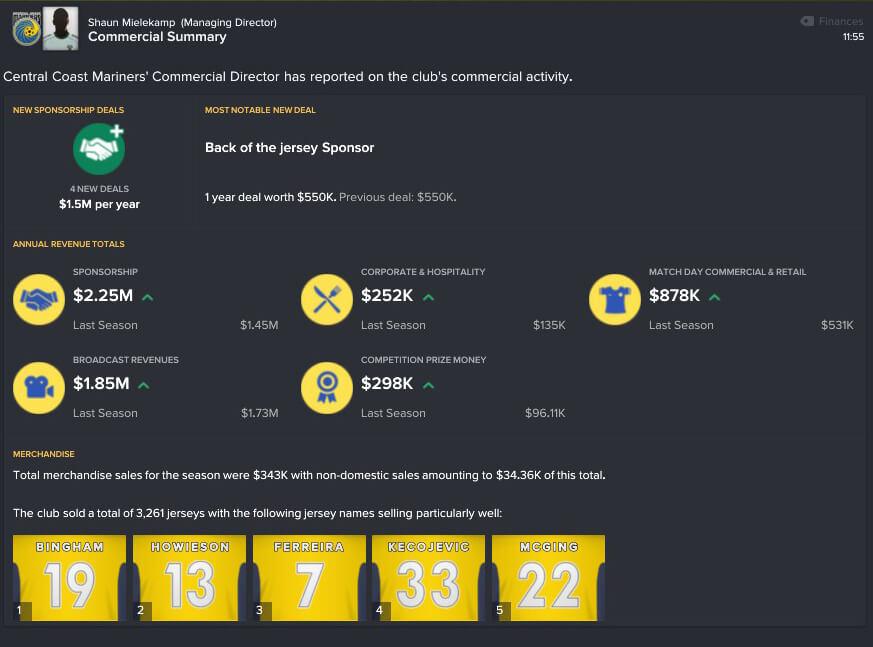Click the green arrow beside $2.25M sponsorship

click(148, 297)
